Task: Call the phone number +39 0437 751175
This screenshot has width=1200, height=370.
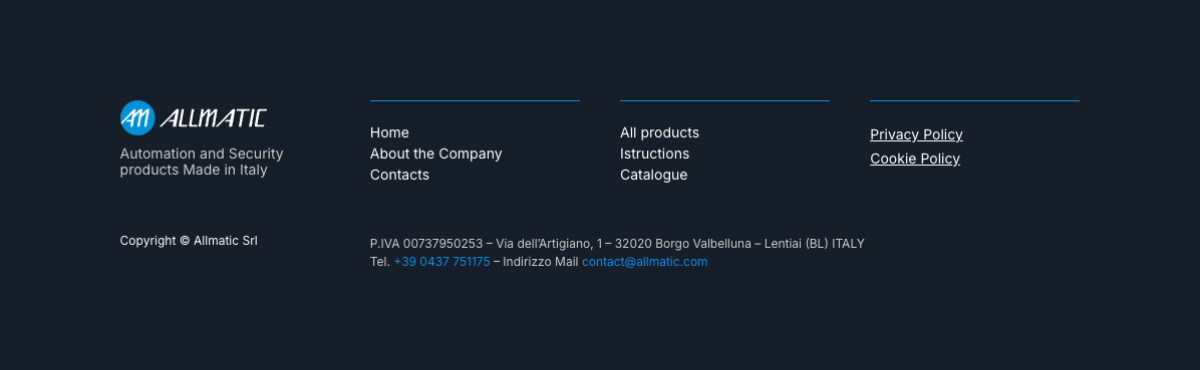Action: click(442, 261)
